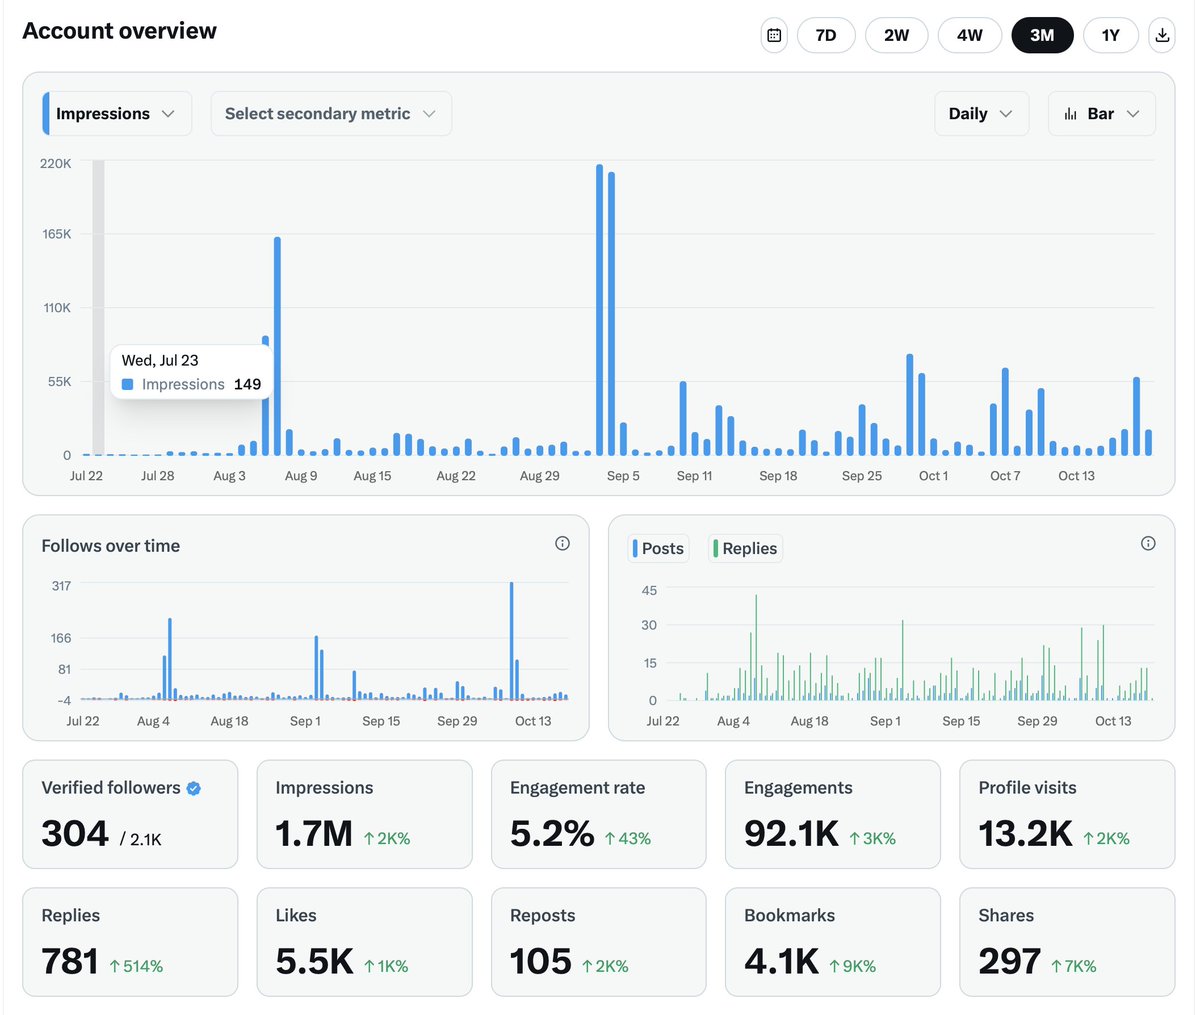Toggle the Replies series in chart legend
This screenshot has height=1015, width=1200.
[x=745, y=548]
